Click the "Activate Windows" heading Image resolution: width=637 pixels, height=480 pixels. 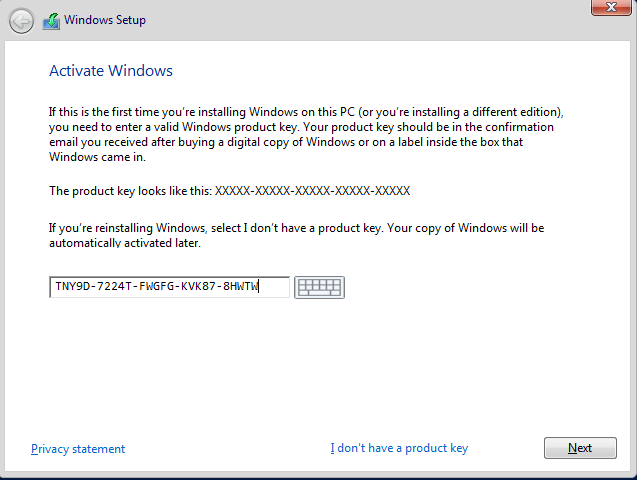[x=111, y=71]
